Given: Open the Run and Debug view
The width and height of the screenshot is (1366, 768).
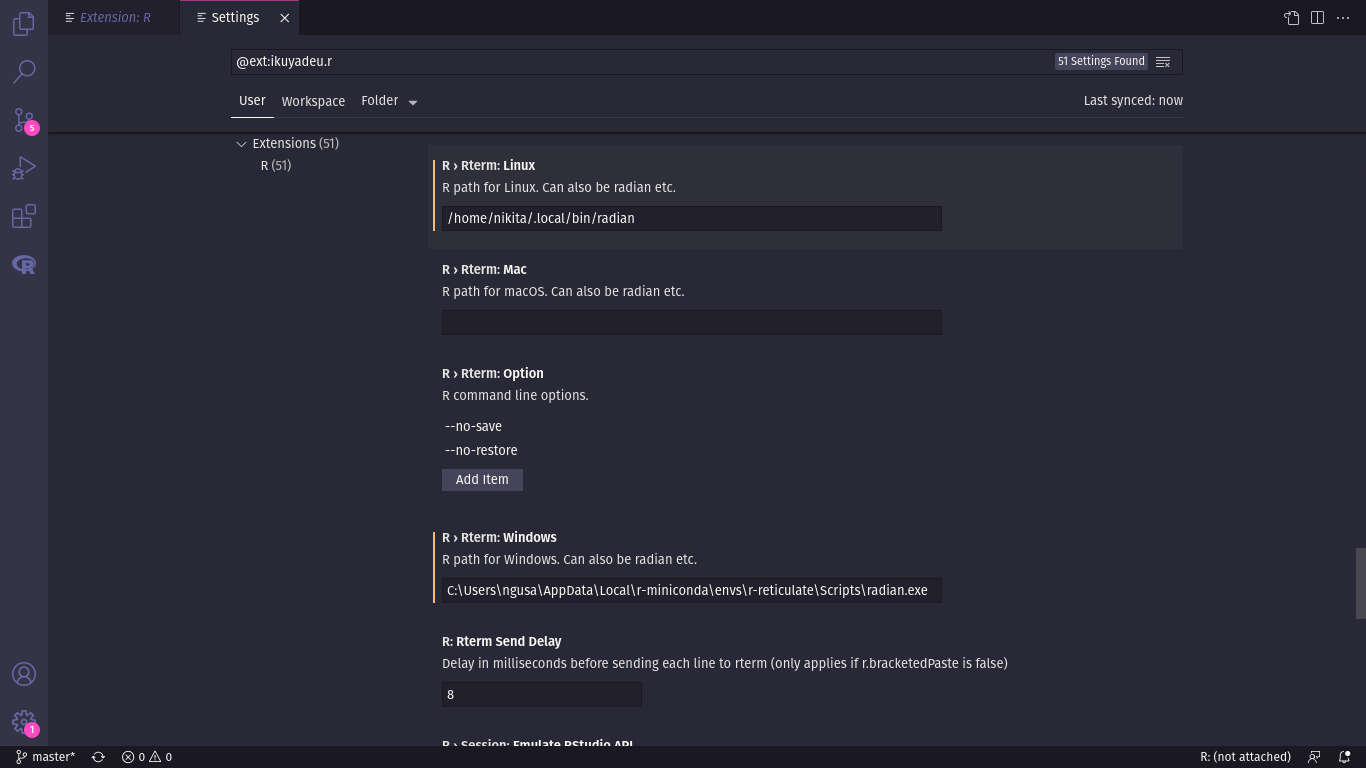Looking at the screenshot, I should point(23,168).
